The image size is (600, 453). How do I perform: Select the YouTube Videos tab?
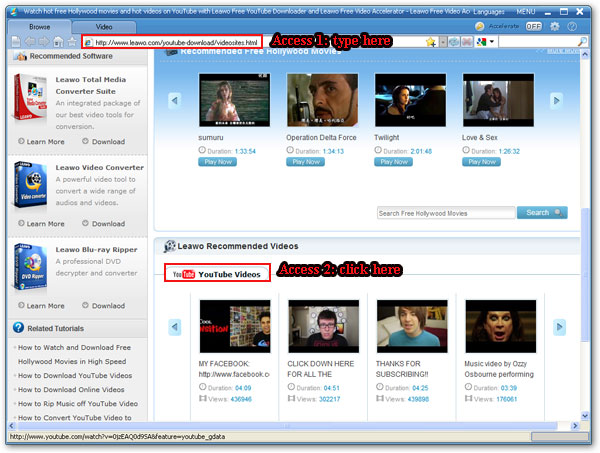pyautogui.click(x=217, y=274)
